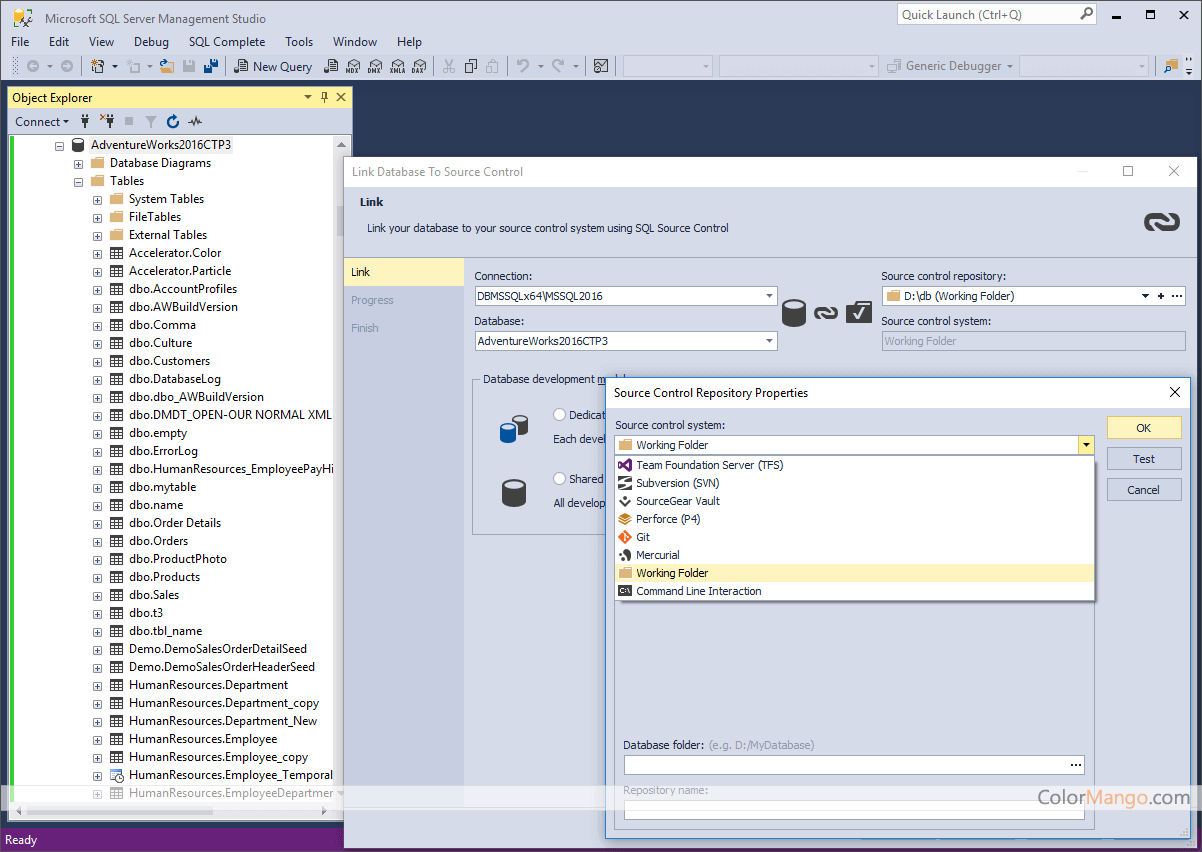
Task: Select the Shared development model radio button
Action: tap(560, 478)
